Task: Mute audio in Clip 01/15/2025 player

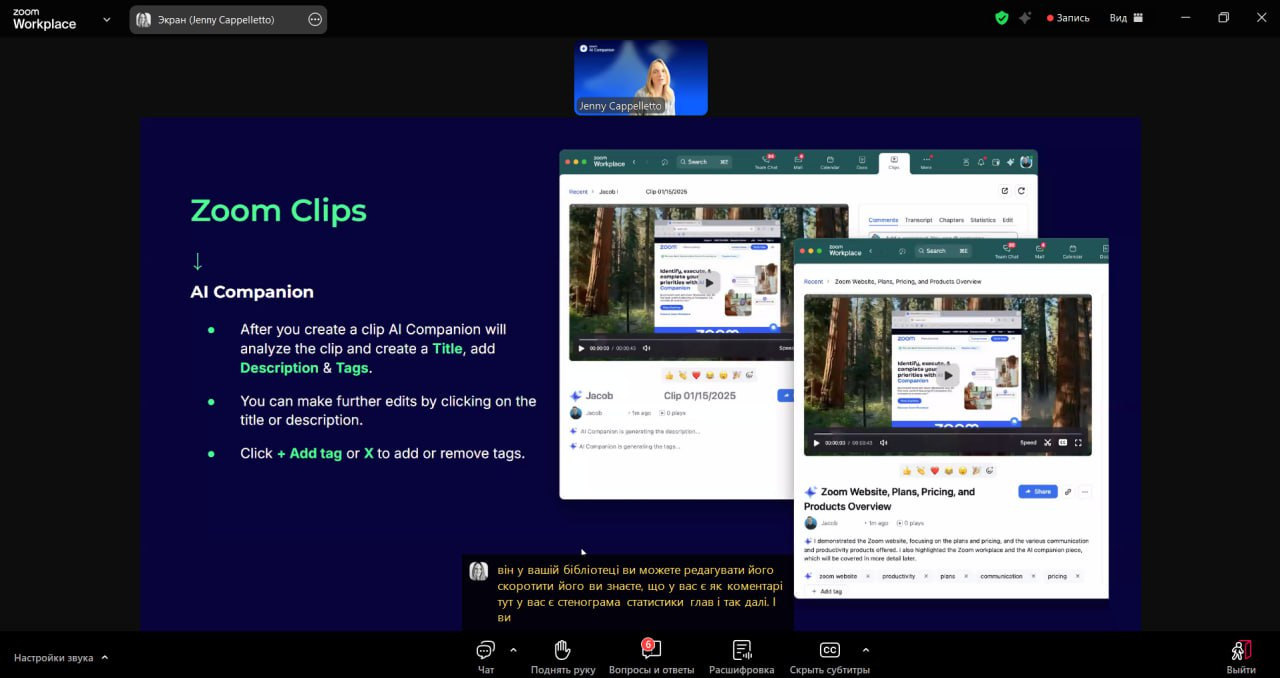Action: click(646, 348)
